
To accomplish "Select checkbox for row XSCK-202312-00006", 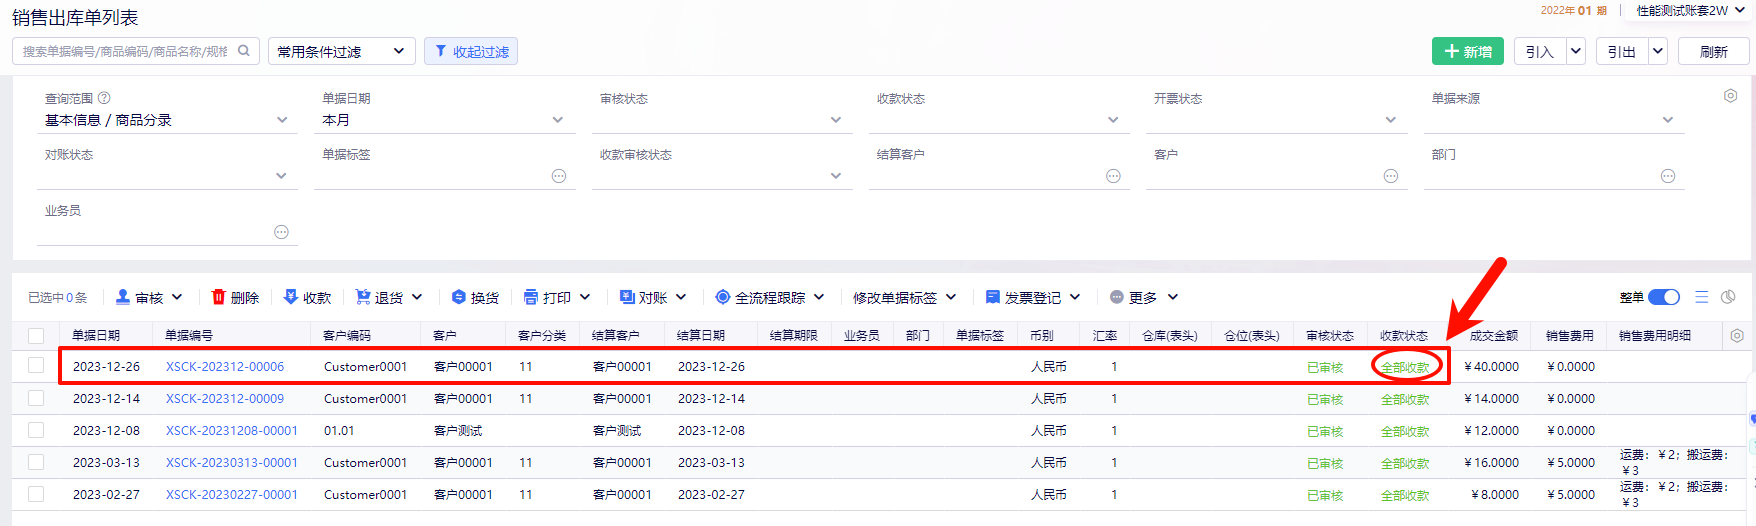I will pos(36,366).
